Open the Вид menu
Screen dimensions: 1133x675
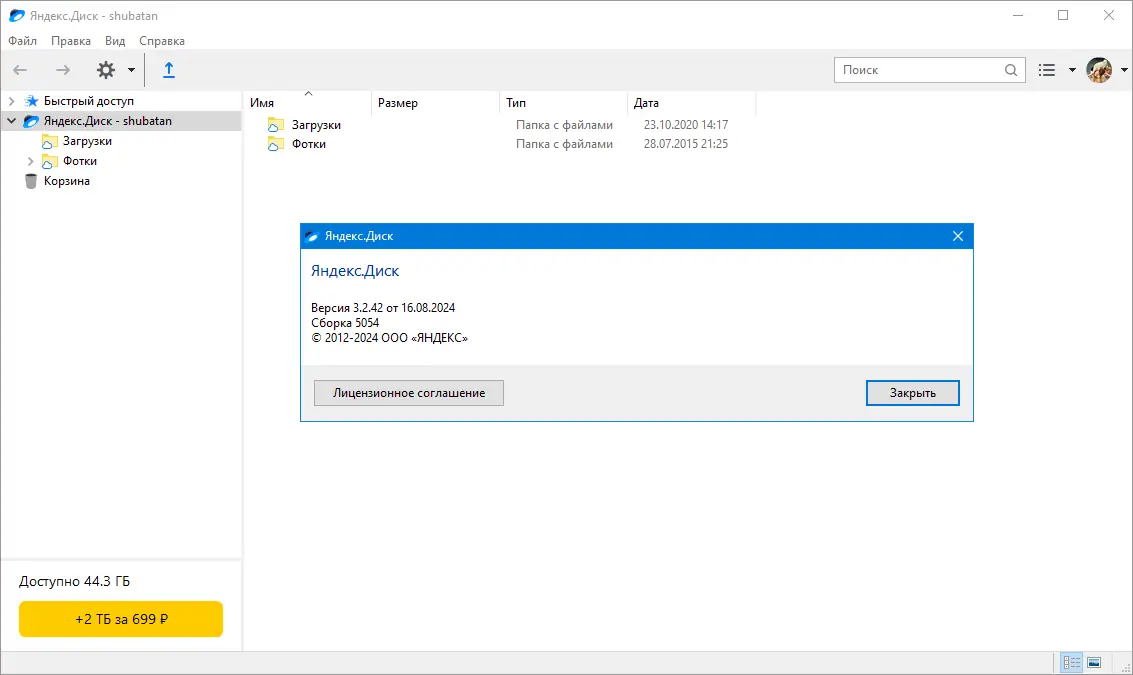tap(115, 41)
